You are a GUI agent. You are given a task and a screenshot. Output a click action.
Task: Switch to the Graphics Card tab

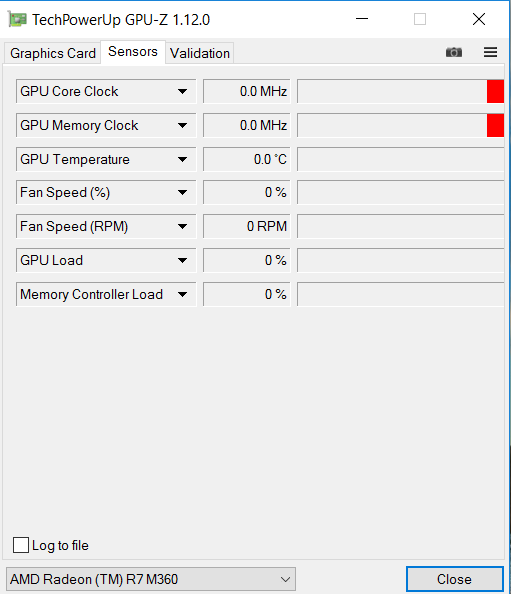click(x=53, y=53)
